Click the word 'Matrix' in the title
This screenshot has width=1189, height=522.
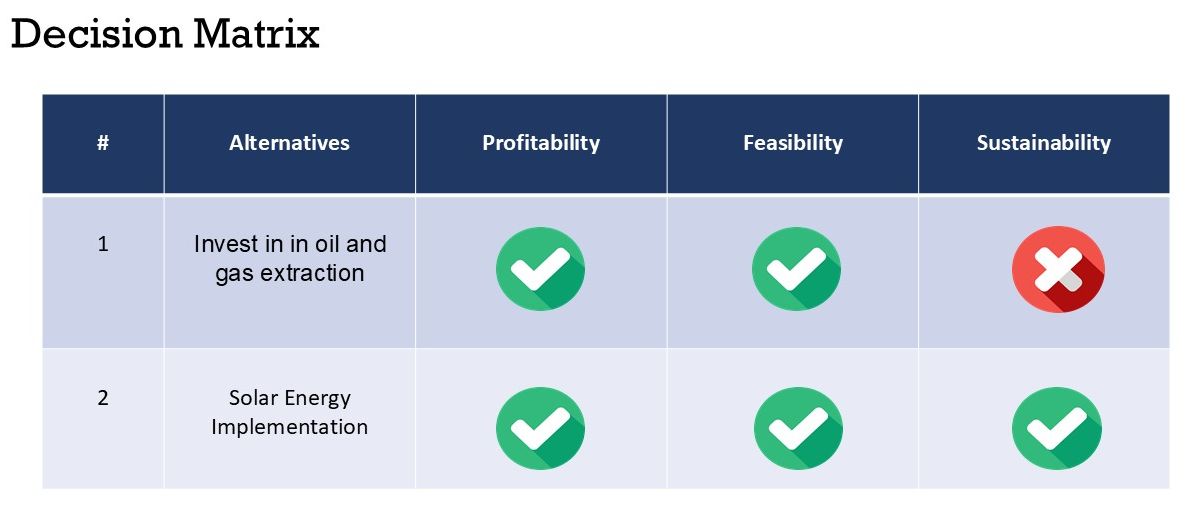[256, 34]
